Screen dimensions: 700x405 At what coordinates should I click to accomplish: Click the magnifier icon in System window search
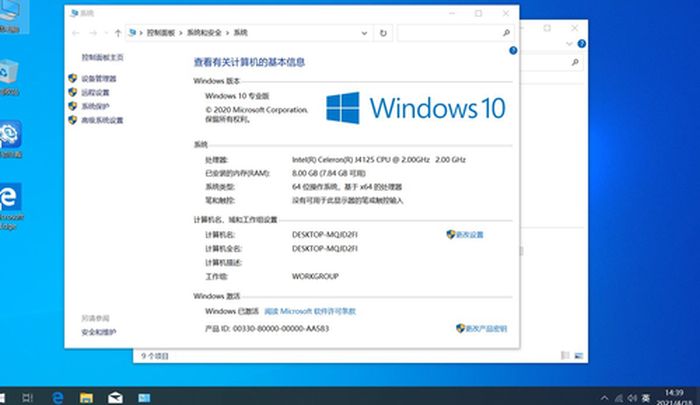pos(506,33)
